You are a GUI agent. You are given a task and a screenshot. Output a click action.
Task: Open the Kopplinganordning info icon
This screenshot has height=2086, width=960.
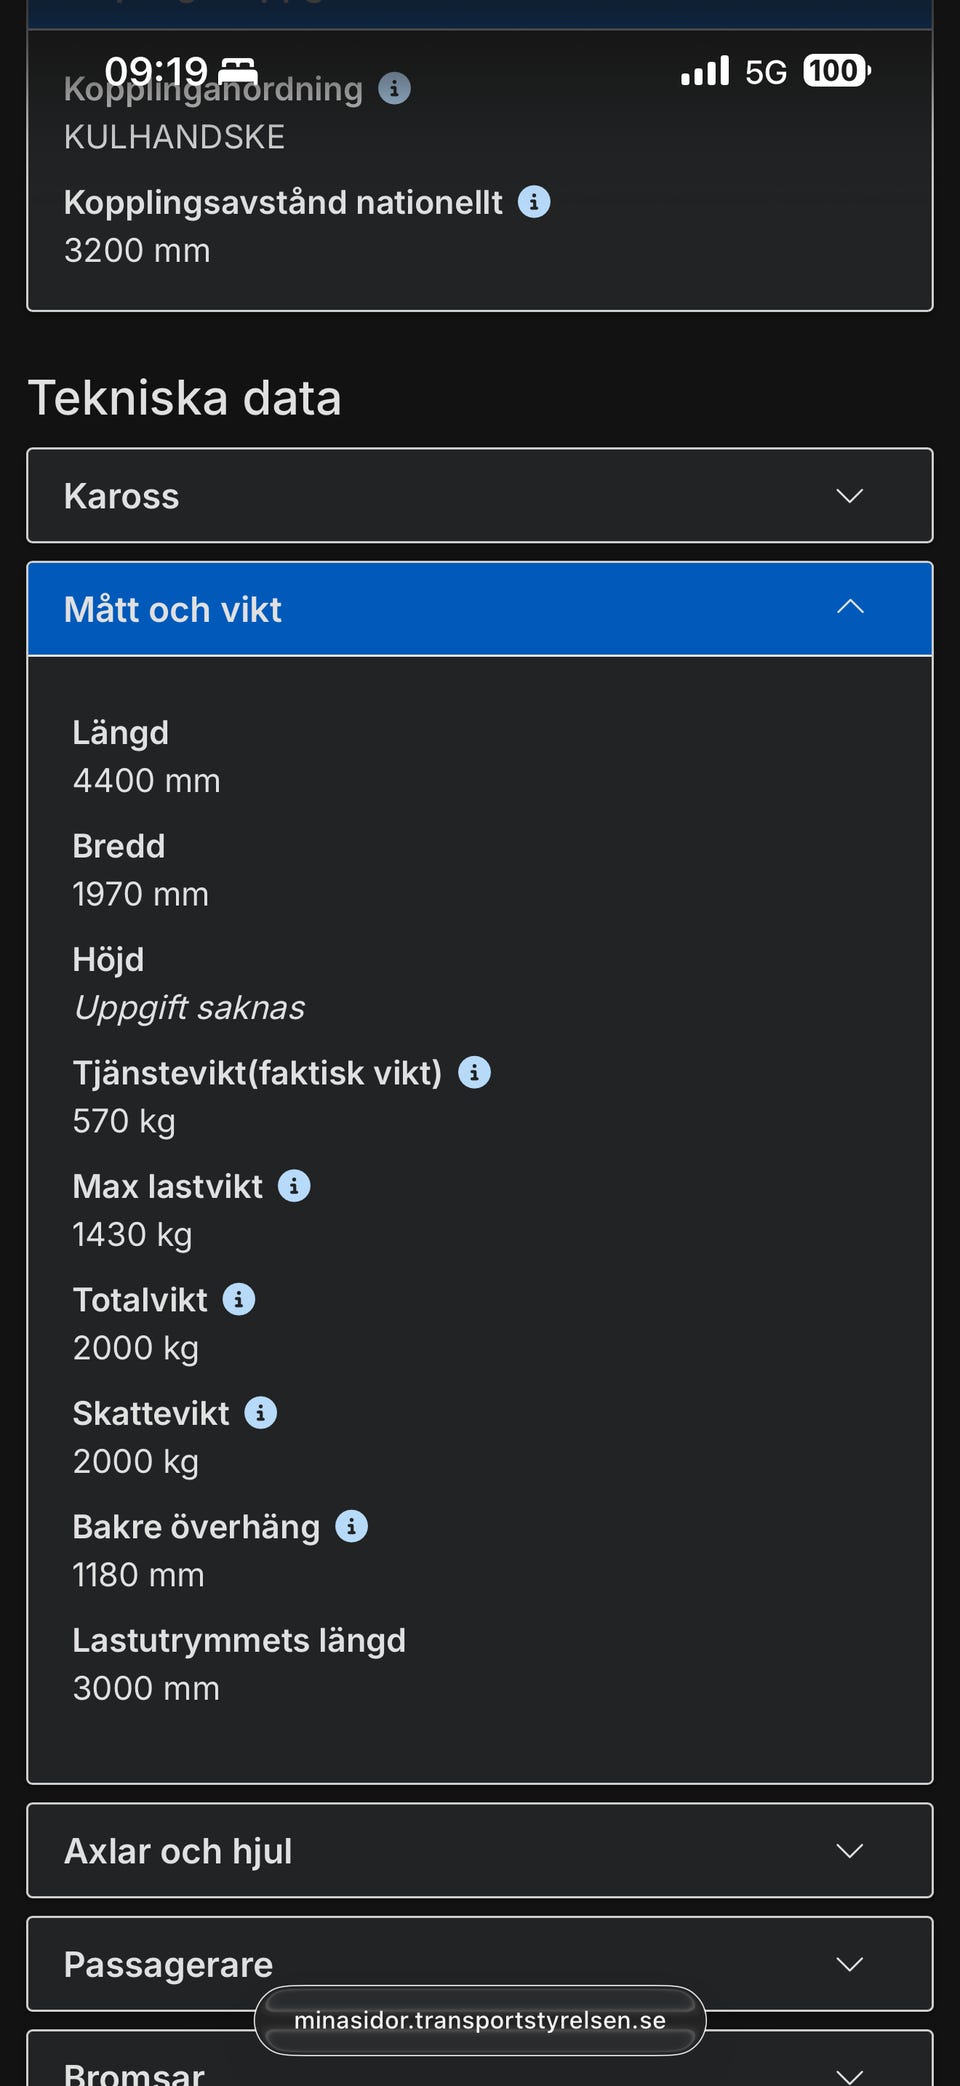tap(396, 89)
